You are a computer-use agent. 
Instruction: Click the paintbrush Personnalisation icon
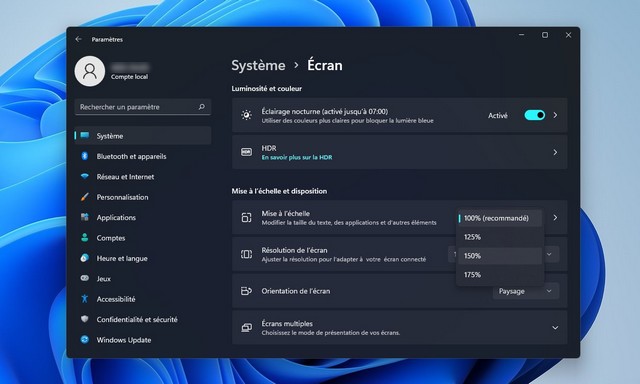pos(84,197)
